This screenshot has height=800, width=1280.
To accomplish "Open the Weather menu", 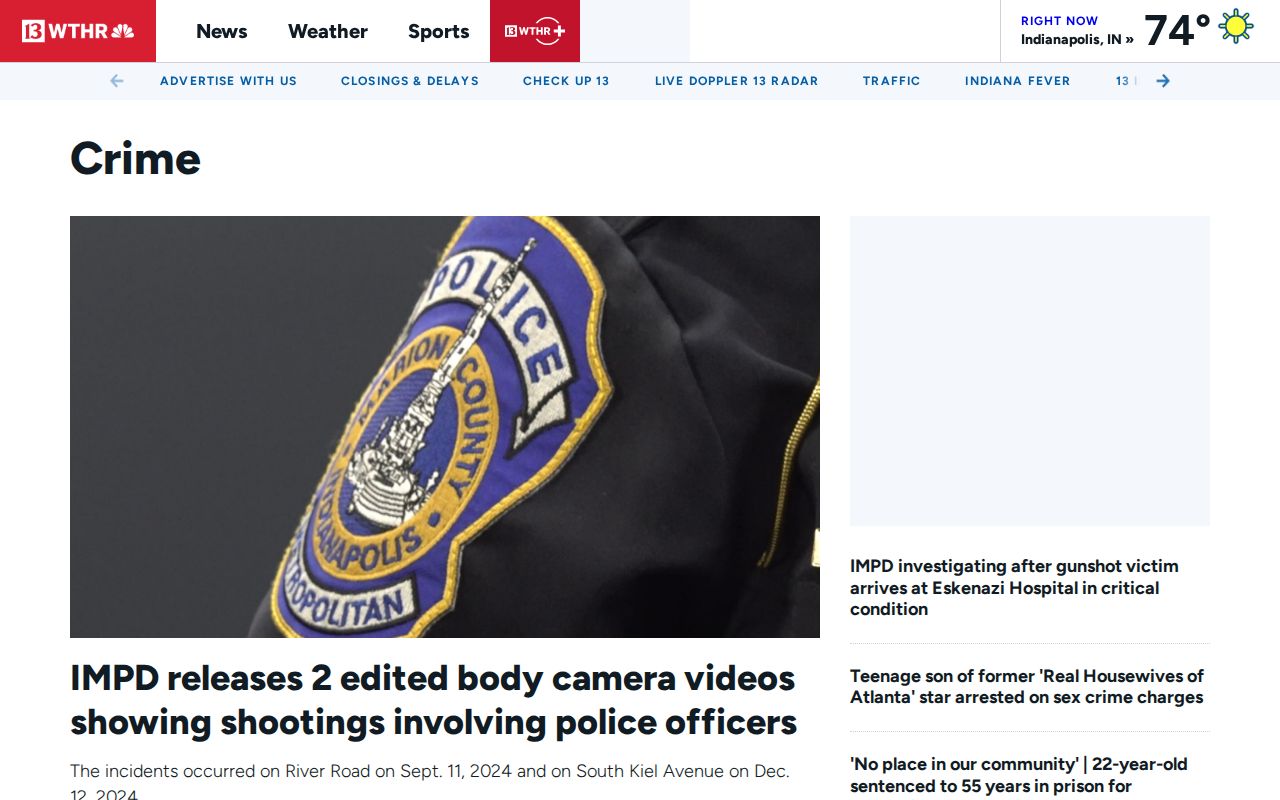I will [x=328, y=31].
